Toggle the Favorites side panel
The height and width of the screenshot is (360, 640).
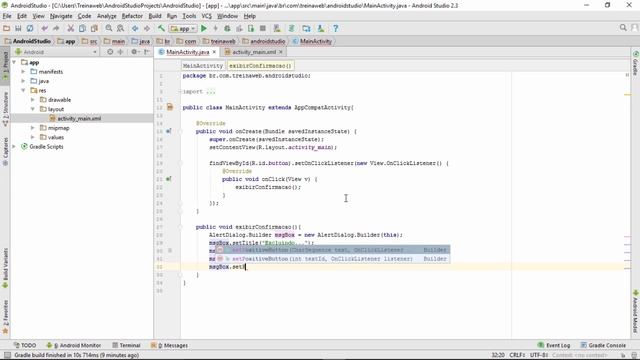click(x=5, y=317)
